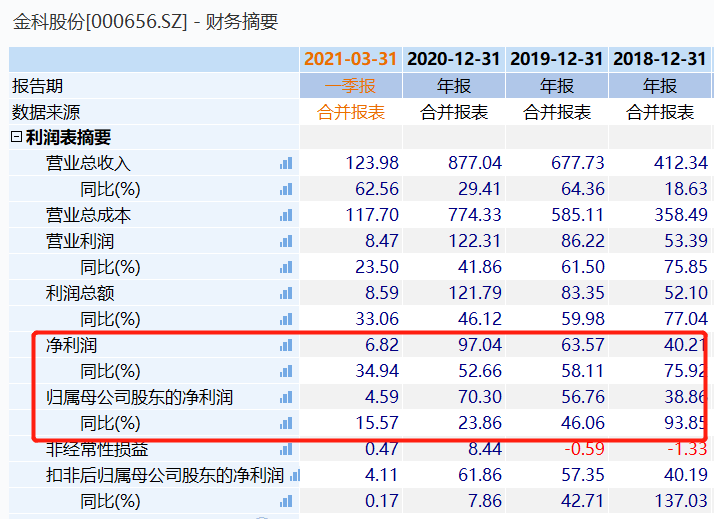Click the 利润总额 row label

click(x=80, y=293)
